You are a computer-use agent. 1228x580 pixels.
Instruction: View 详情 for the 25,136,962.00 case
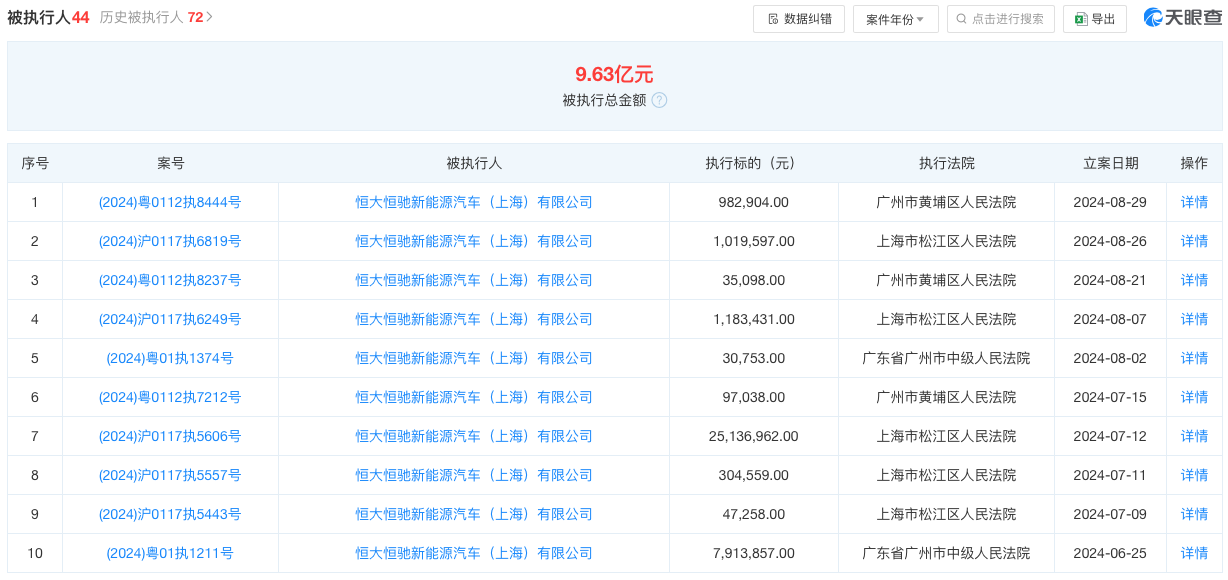pos(1194,436)
